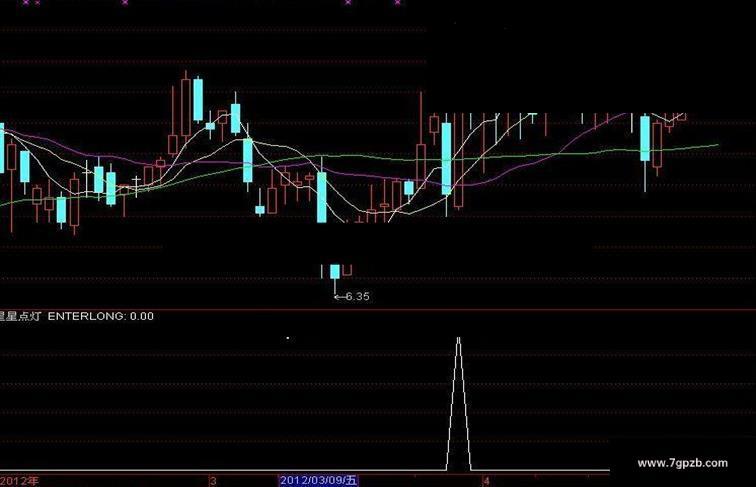Click the white ENTERLONG signal spike peak
Image resolution: width=756 pixels, height=487 pixels.
tap(459, 339)
